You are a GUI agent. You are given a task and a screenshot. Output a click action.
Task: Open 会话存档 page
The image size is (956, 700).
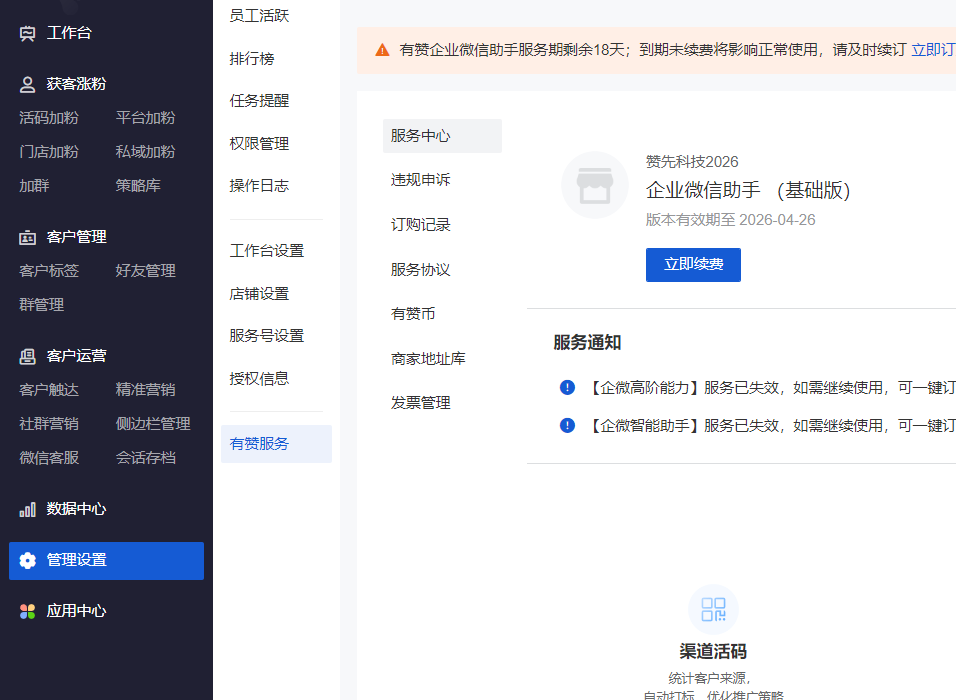pyautogui.click(x=146, y=458)
